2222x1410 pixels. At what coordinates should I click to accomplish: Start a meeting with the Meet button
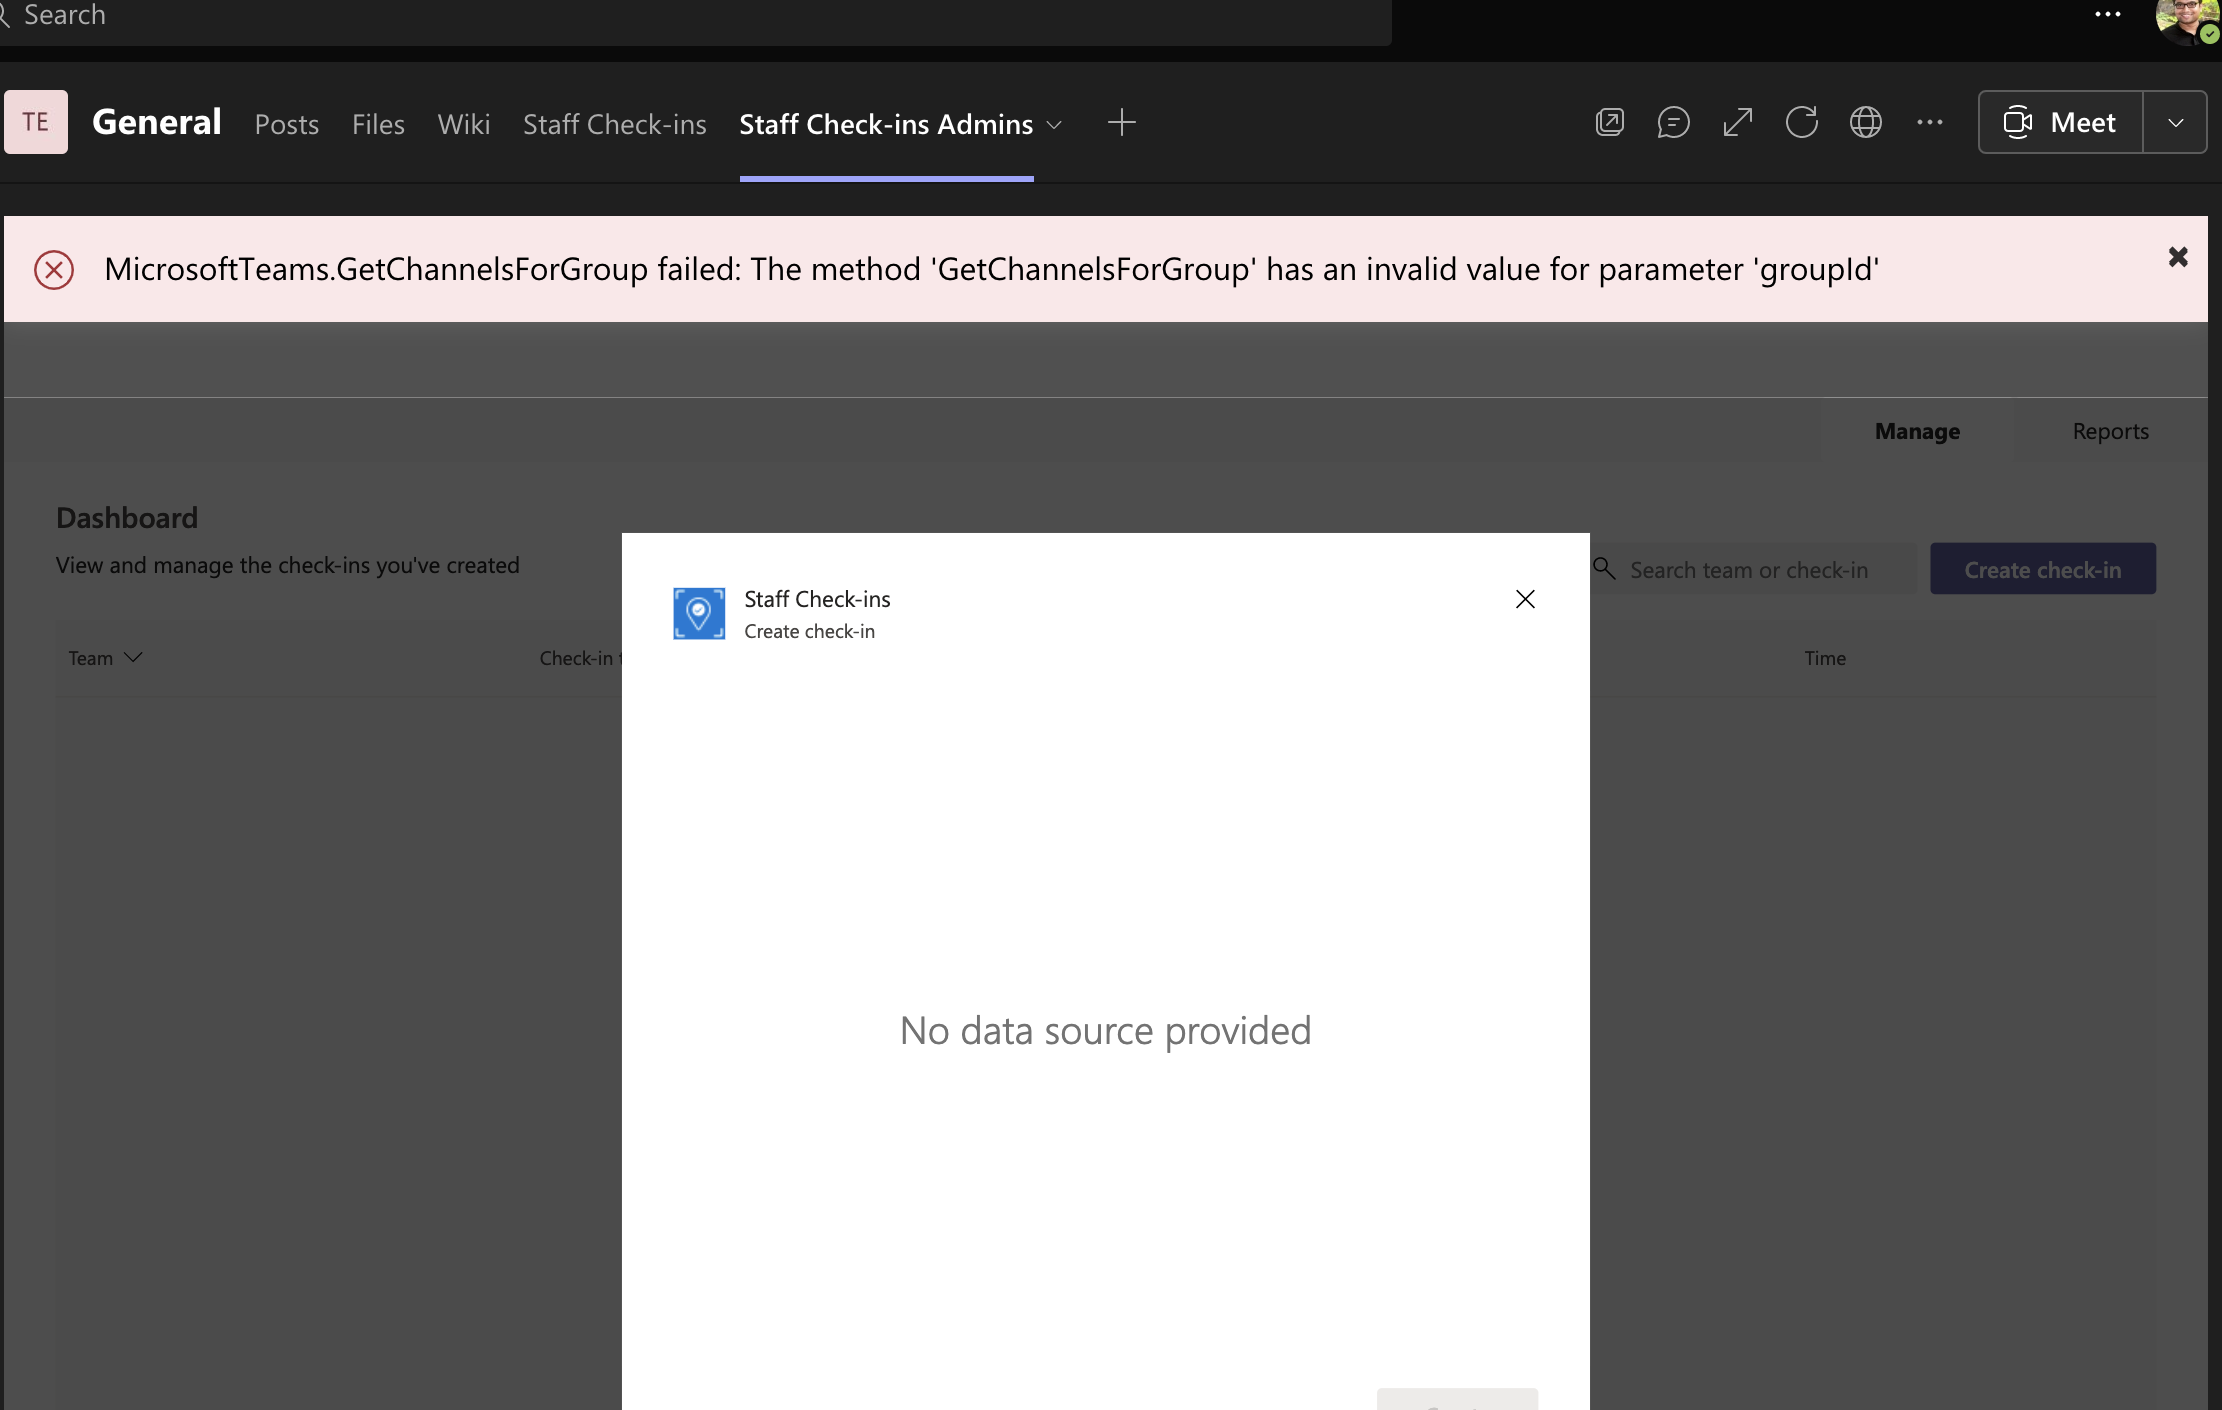tap(2059, 121)
